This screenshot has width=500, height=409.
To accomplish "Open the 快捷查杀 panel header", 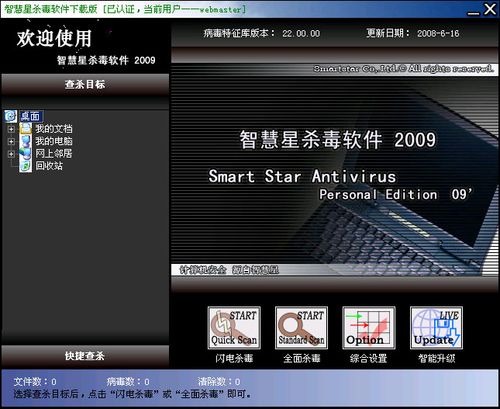I will 85,356.
